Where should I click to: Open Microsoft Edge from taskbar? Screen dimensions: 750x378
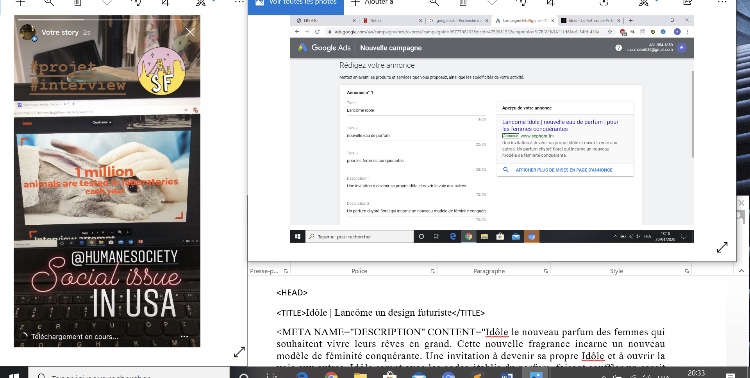tap(301, 376)
